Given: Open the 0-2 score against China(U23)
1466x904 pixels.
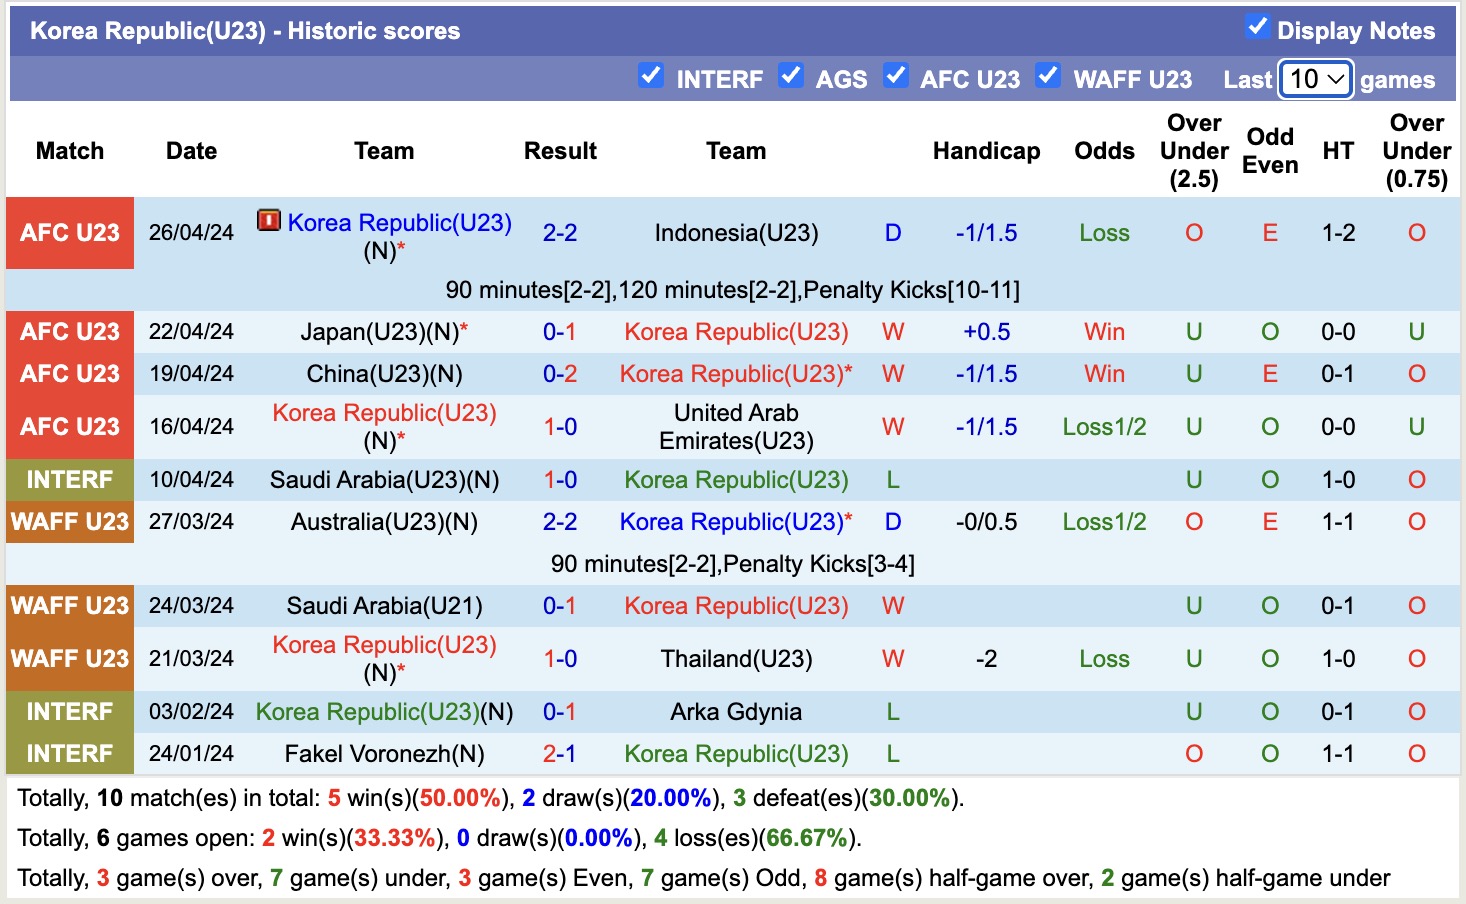Looking at the screenshot, I should (560, 374).
